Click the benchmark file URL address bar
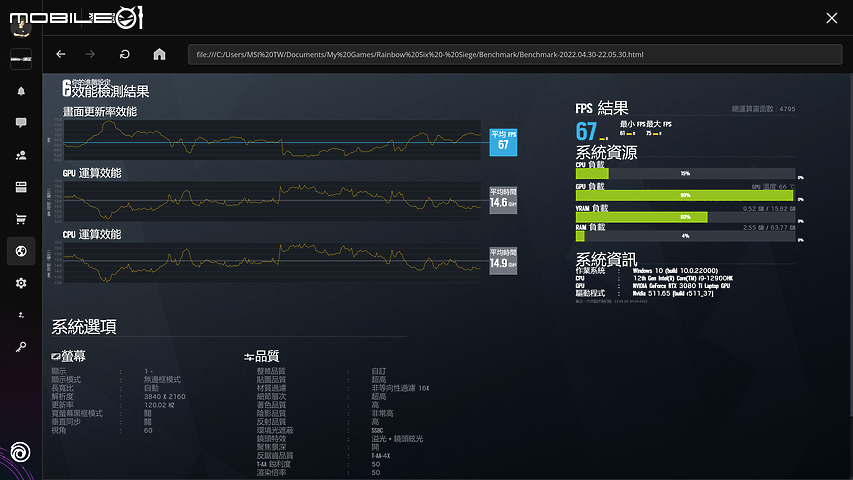 pos(515,54)
